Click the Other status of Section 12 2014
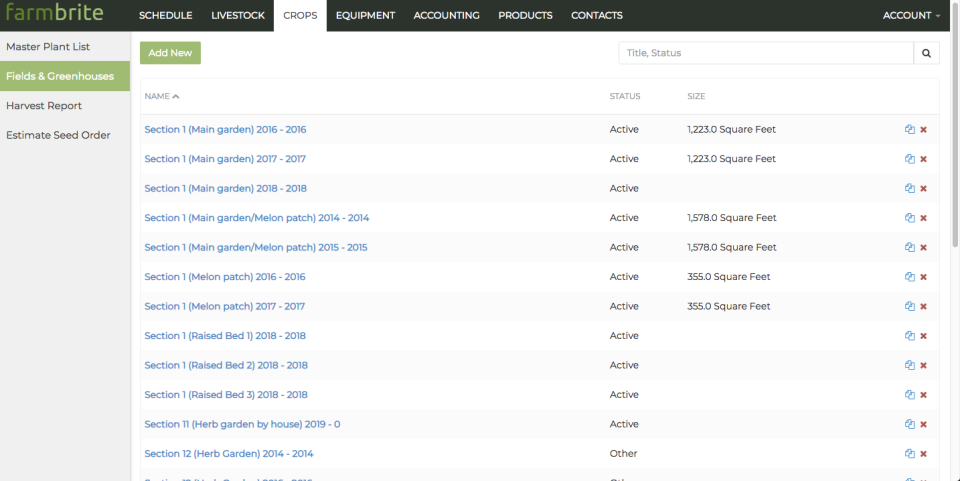This screenshot has width=960, height=481. (623, 453)
